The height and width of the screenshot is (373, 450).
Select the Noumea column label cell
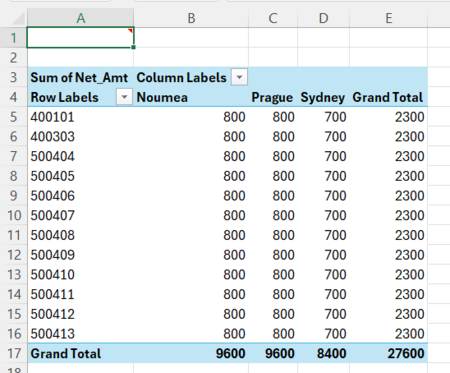coord(191,97)
